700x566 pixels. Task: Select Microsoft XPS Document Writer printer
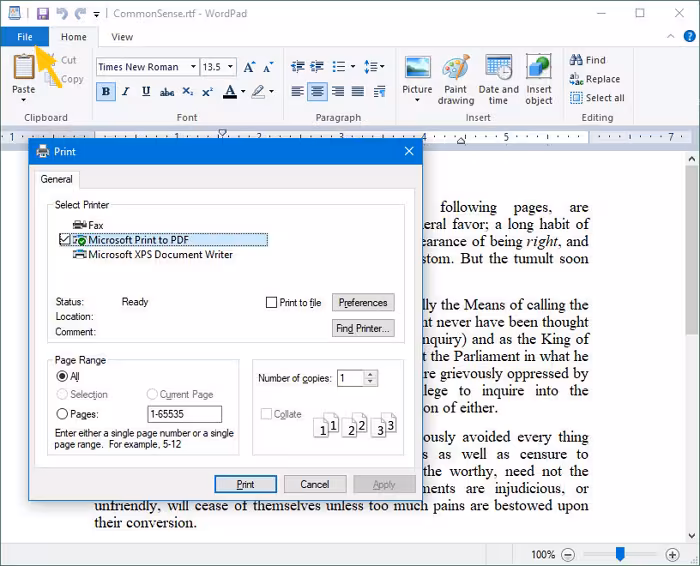[153, 255]
